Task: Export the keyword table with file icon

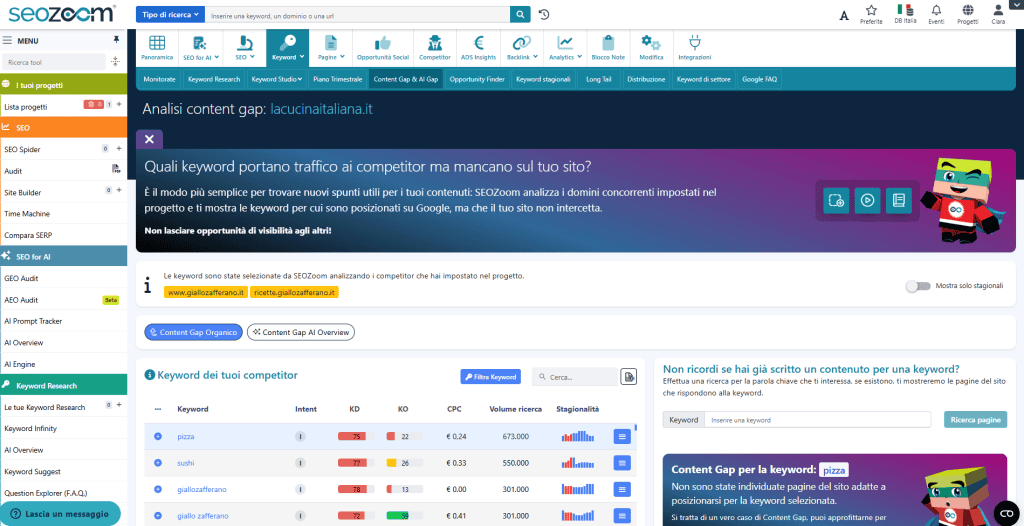Action: tap(628, 377)
